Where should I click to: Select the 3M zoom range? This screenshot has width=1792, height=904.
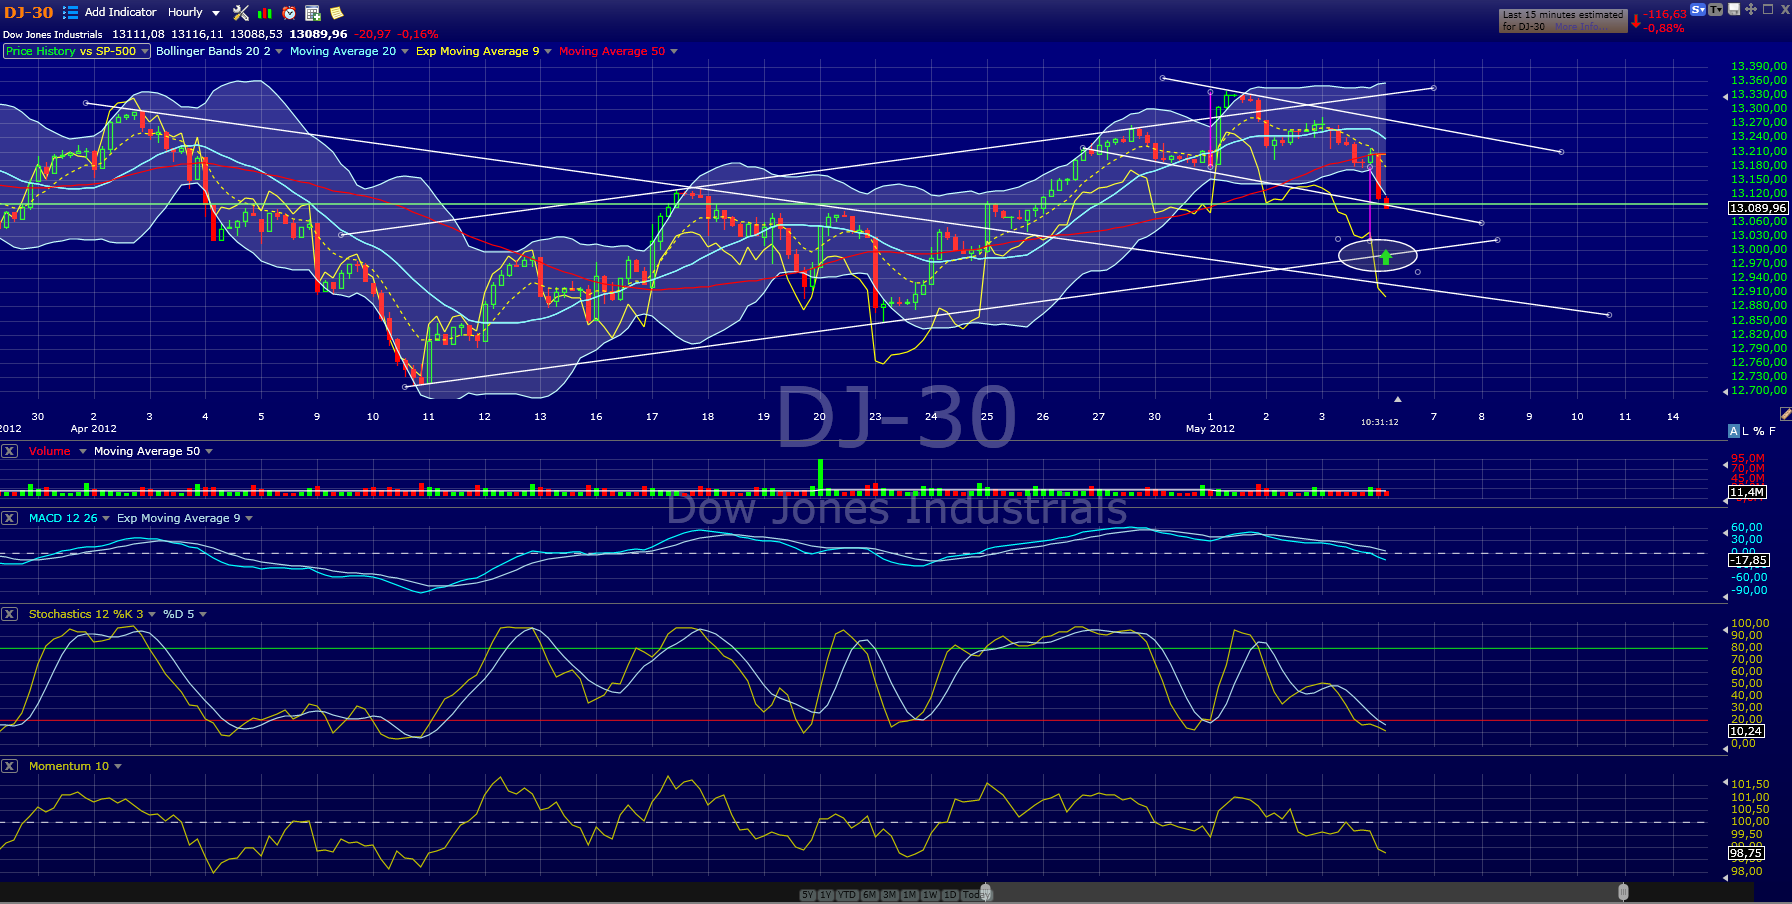click(890, 895)
